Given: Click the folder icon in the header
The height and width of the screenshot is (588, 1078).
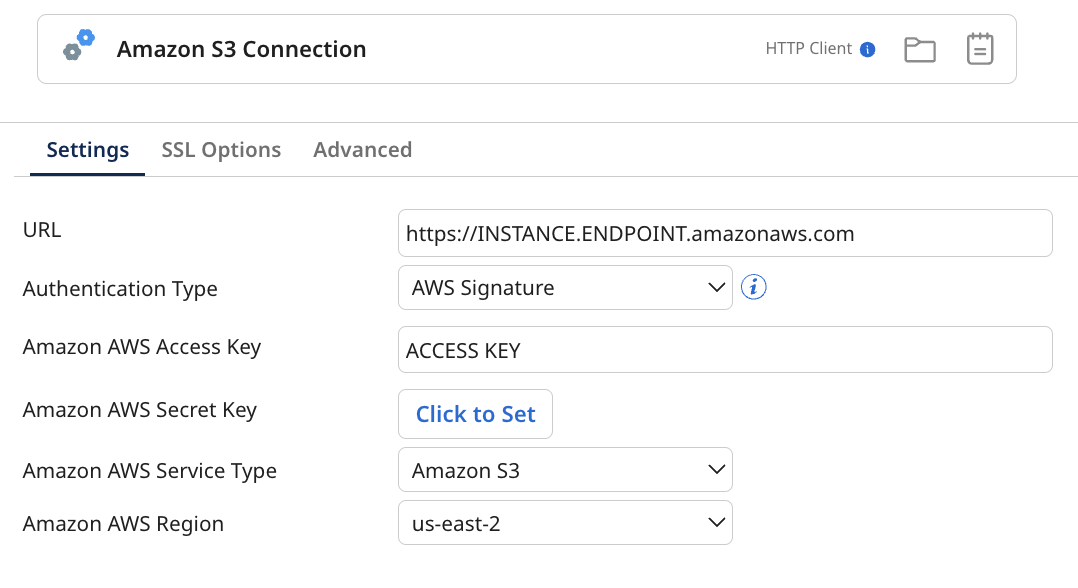Looking at the screenshot, I should click(x=919, y=48).
